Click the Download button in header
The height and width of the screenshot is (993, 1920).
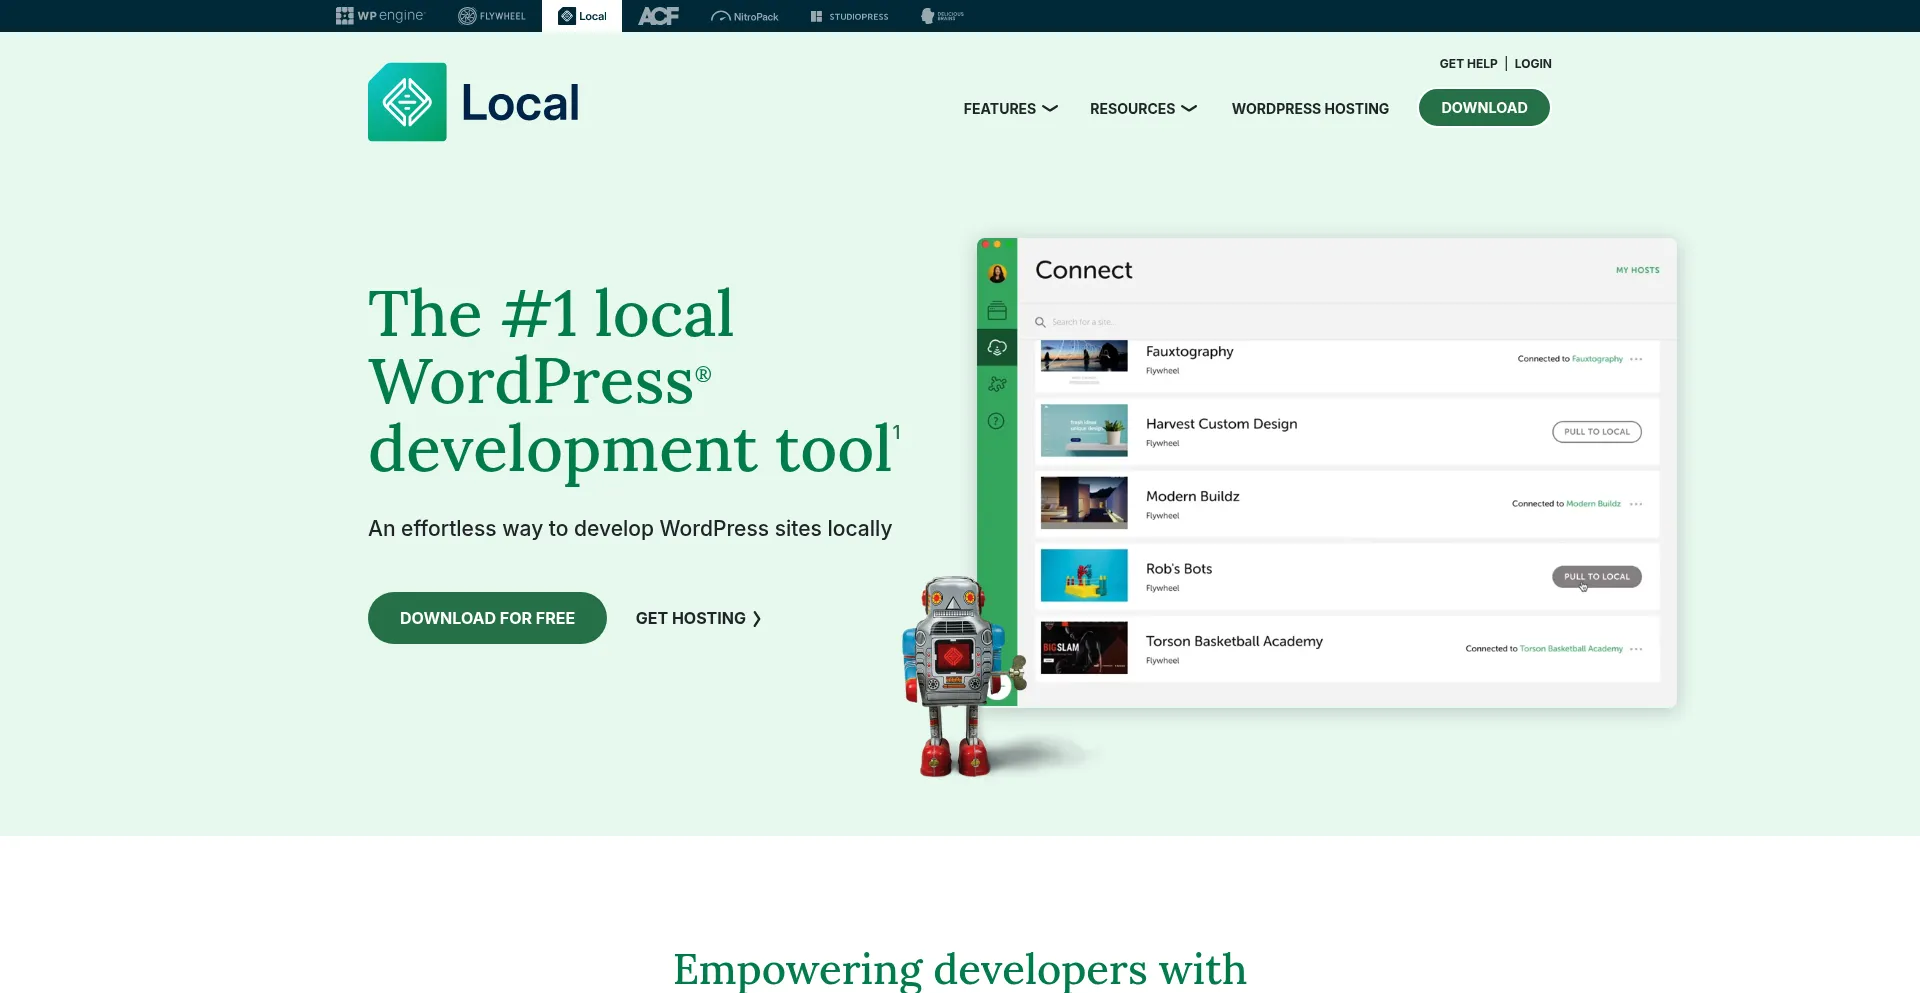click(x=1484, y=107)
